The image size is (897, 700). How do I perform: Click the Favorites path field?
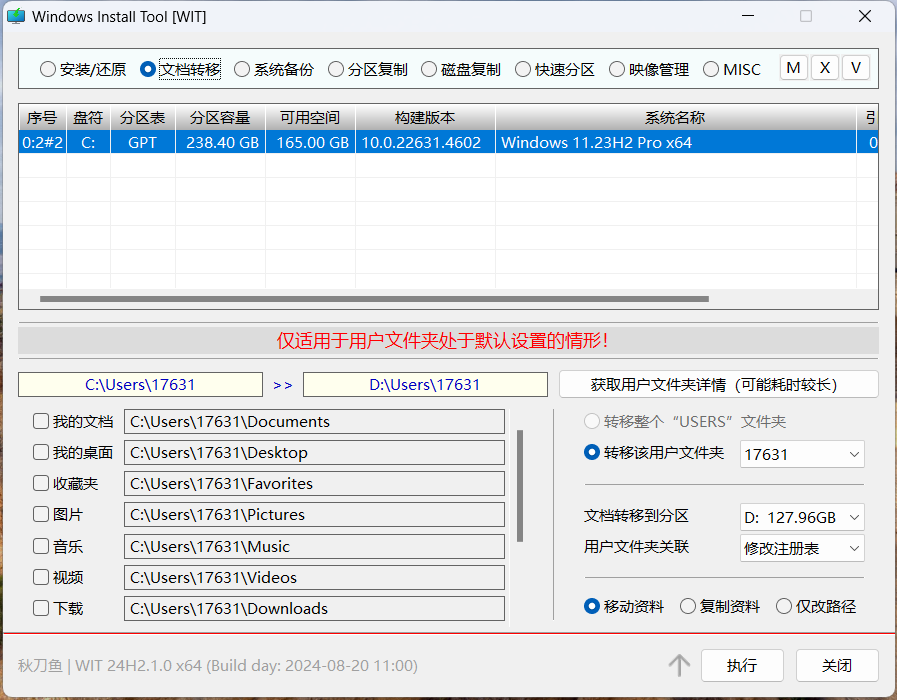coord(314,483)
